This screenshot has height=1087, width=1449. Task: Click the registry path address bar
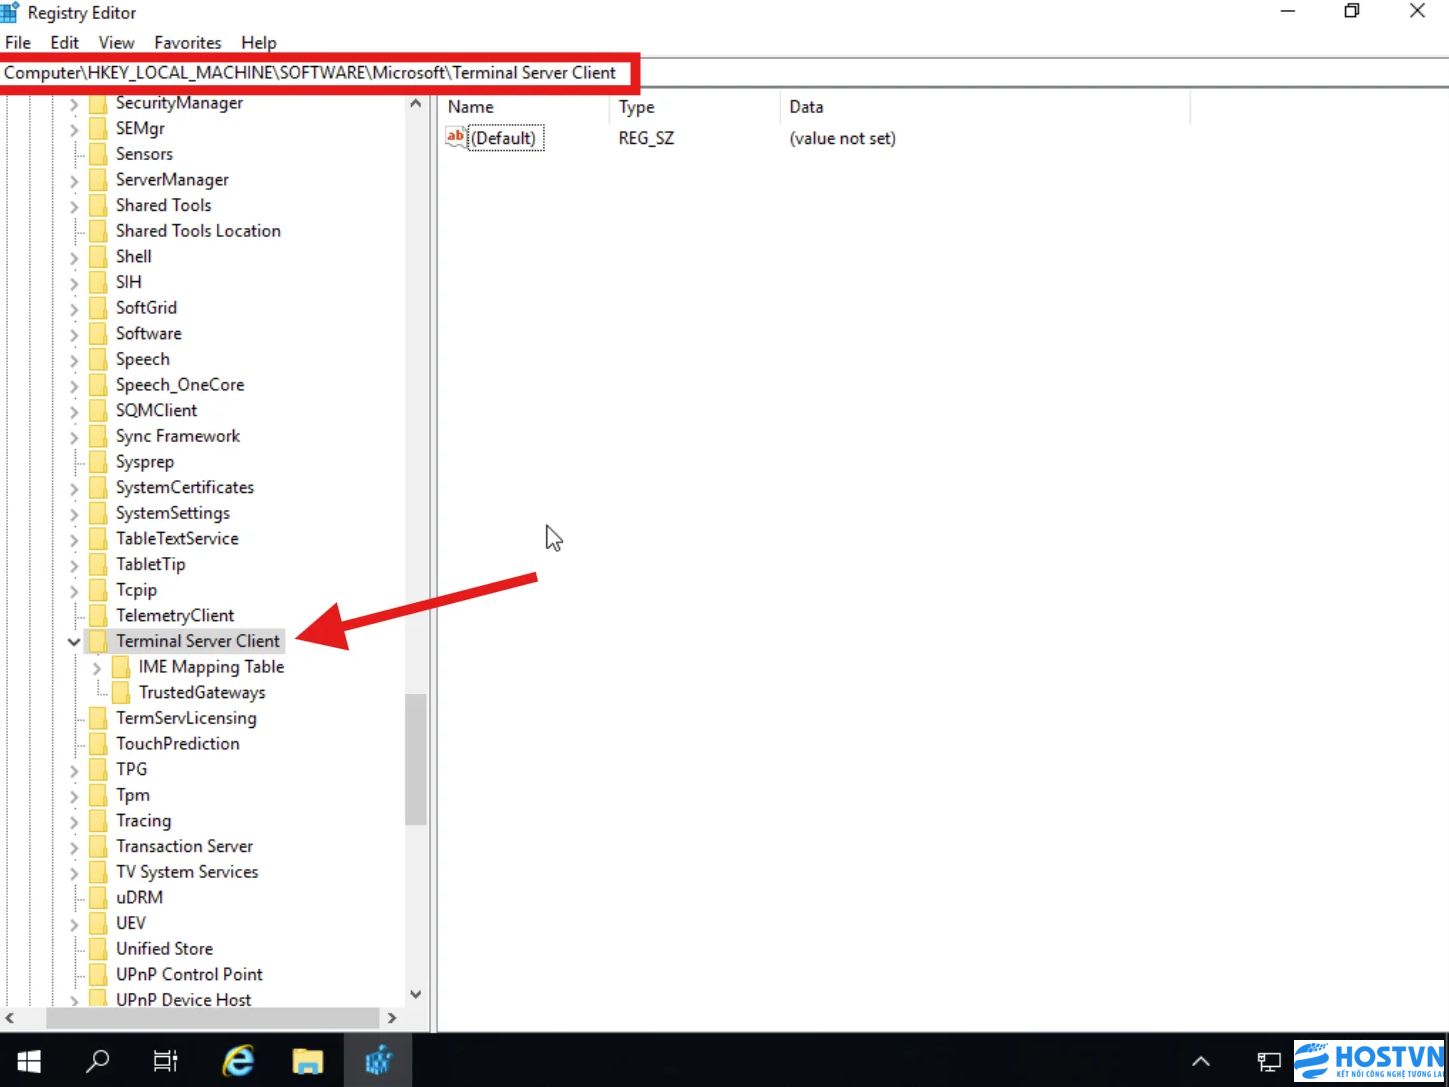724,73
